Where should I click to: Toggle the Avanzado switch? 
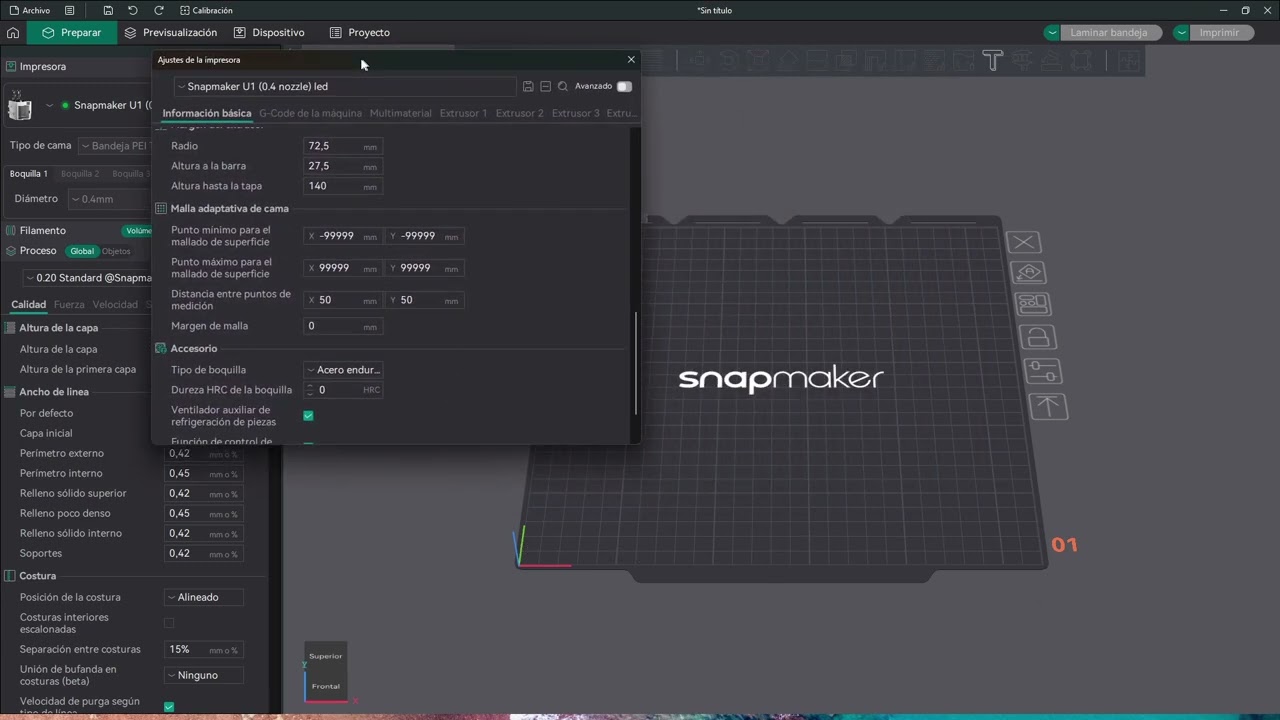624,86
